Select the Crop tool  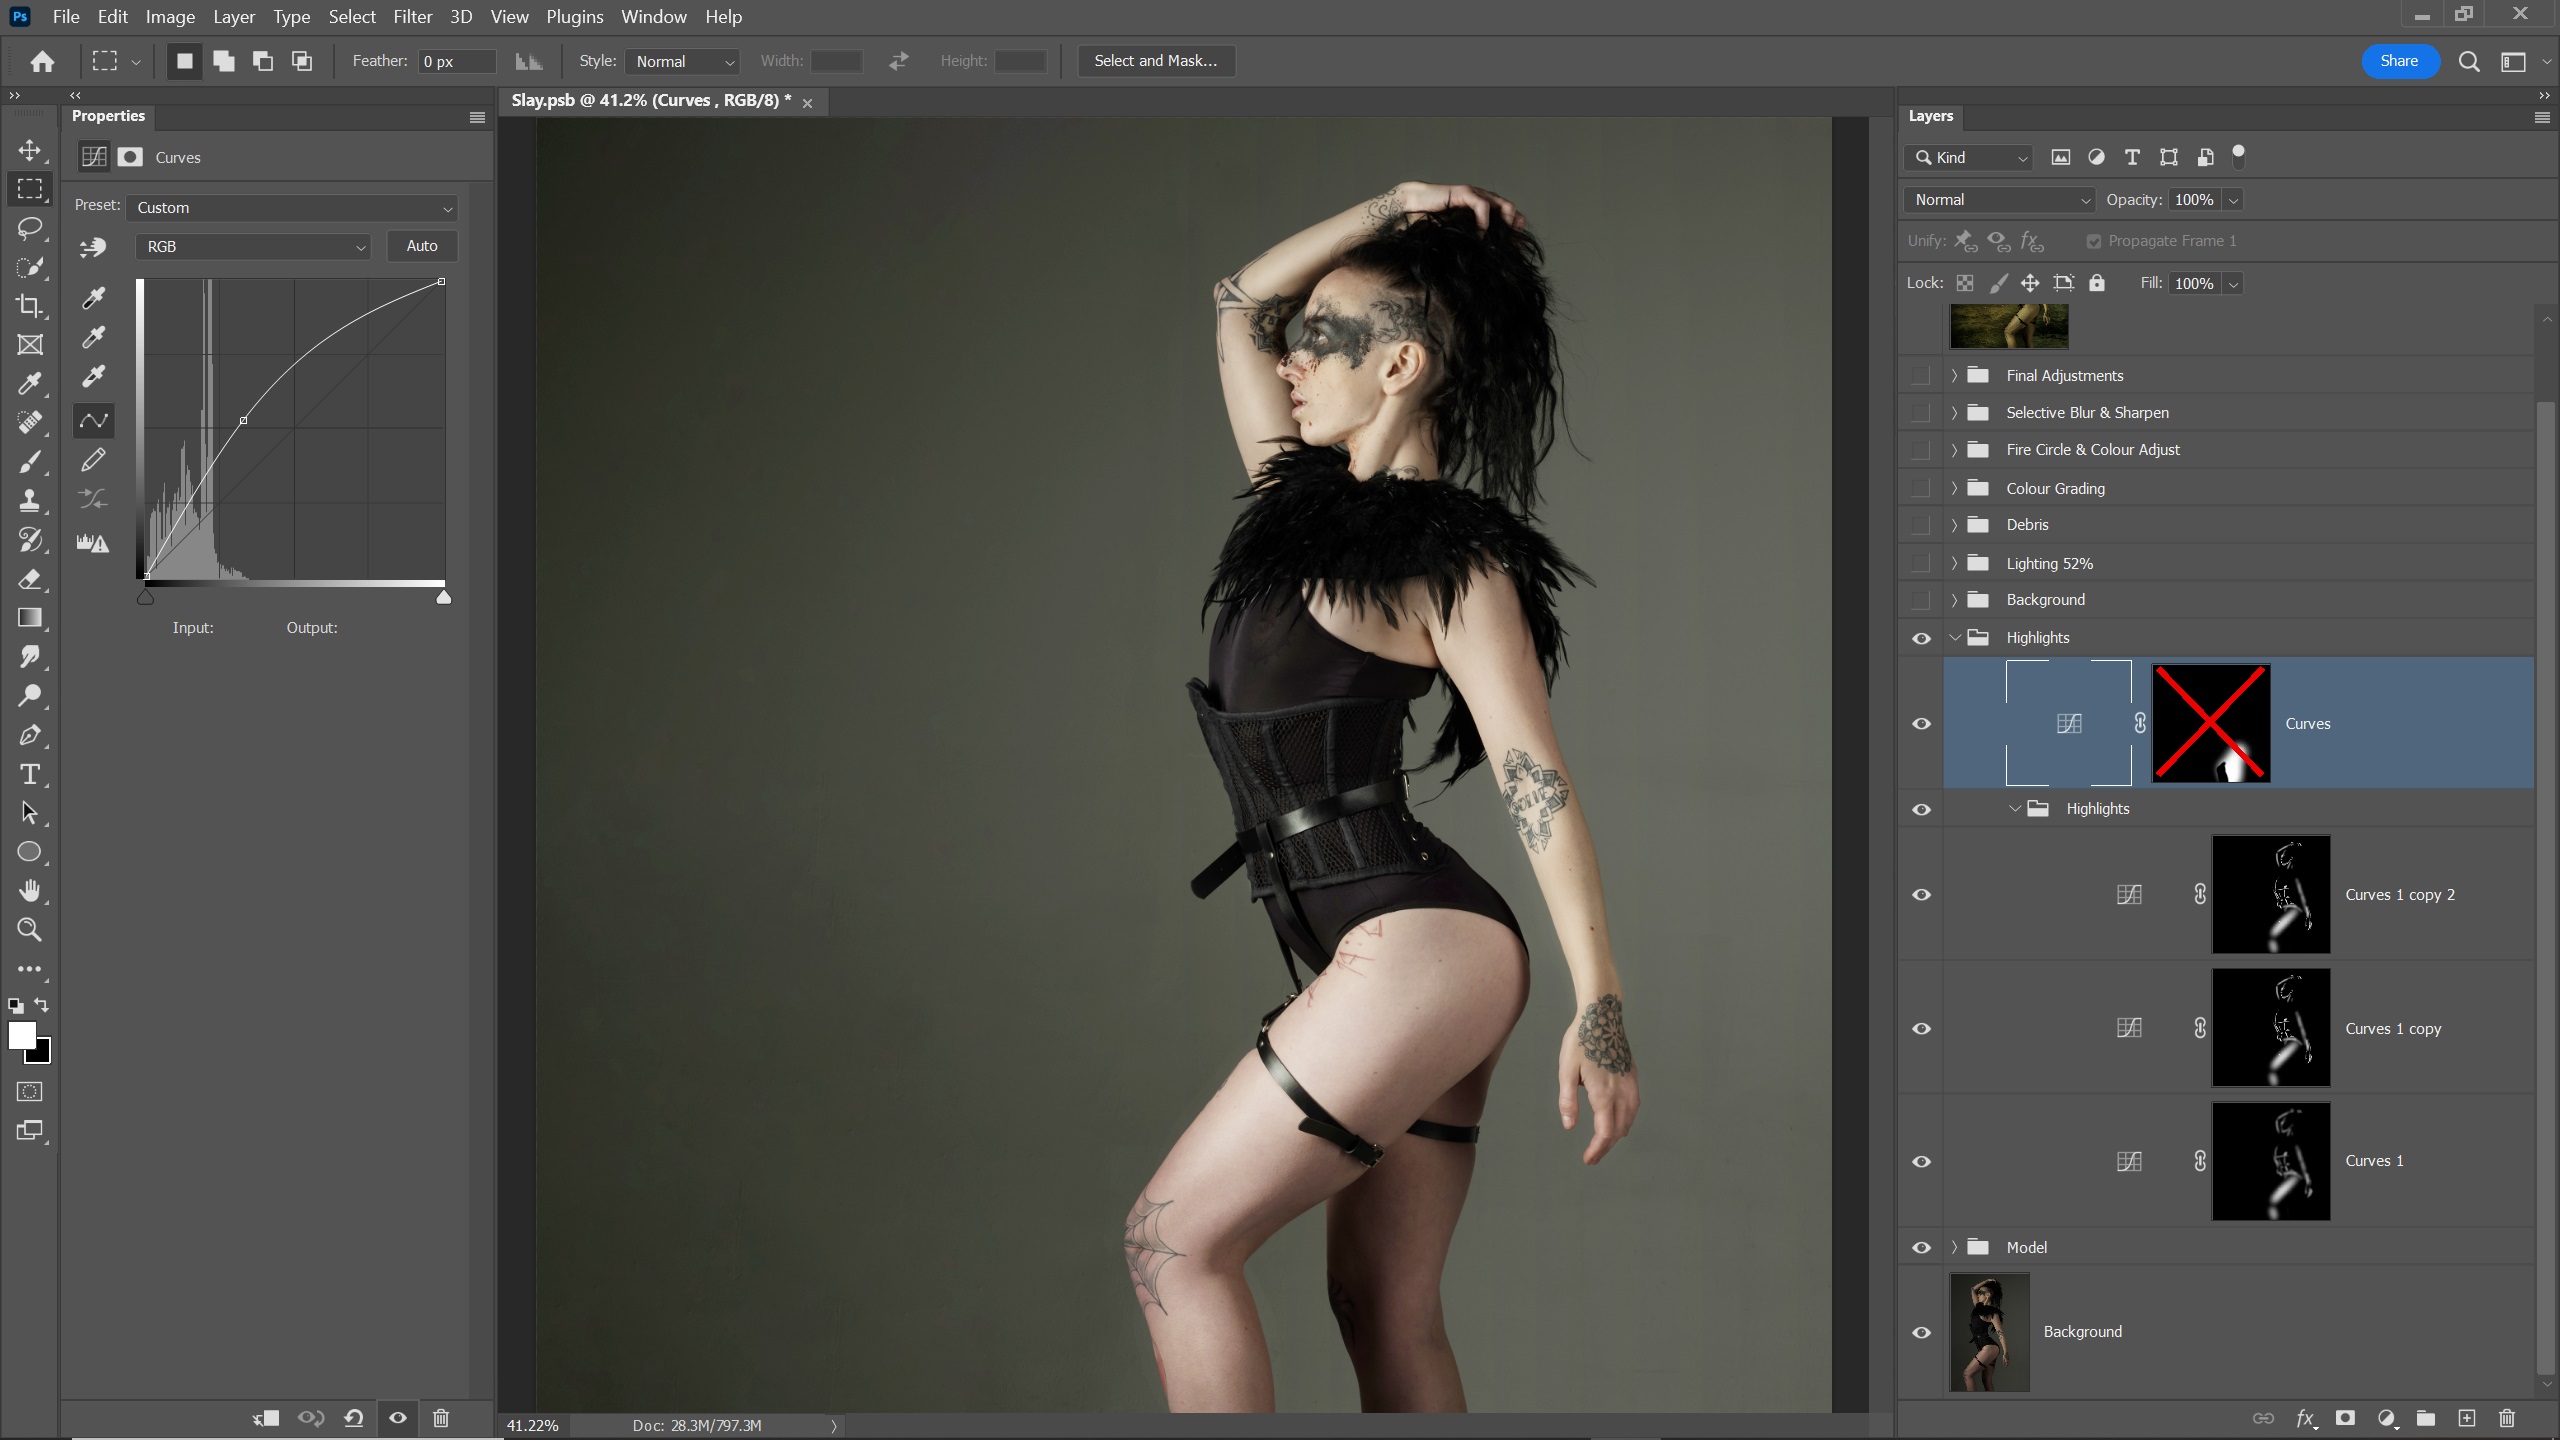click(30, 306)
